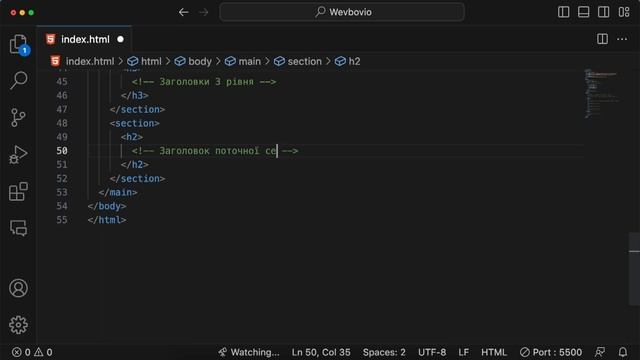Select the index.html editor tab
Image resolution: width=640 pixels, height=360 pixels.
point(84,39)
